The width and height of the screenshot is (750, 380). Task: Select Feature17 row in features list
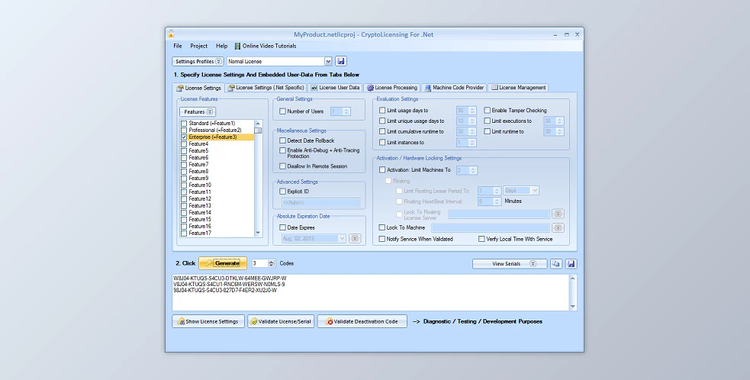point(218,233)
